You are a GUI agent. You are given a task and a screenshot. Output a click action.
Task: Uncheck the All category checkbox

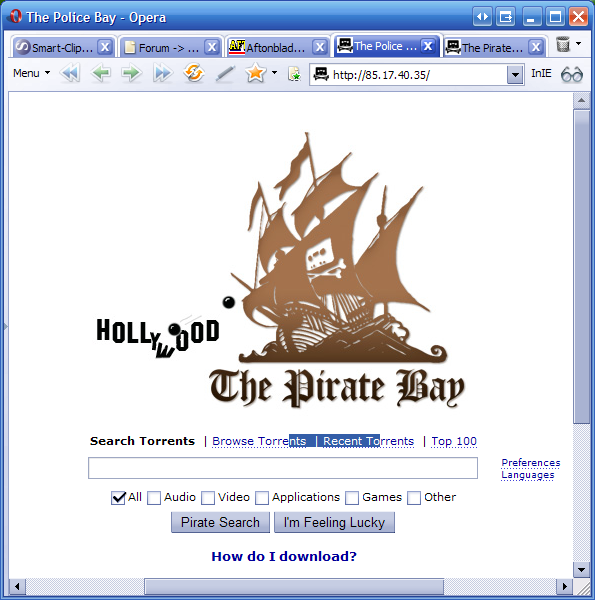click(x=118, y=498)
